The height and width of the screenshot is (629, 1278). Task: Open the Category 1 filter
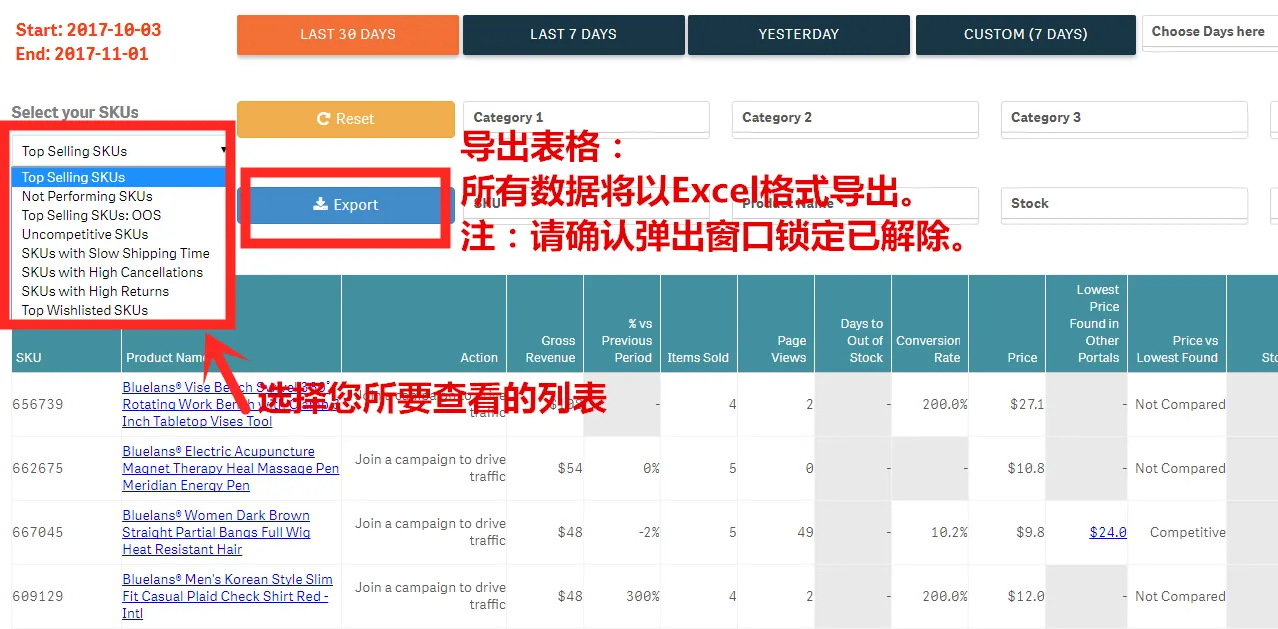click(586, 118)
